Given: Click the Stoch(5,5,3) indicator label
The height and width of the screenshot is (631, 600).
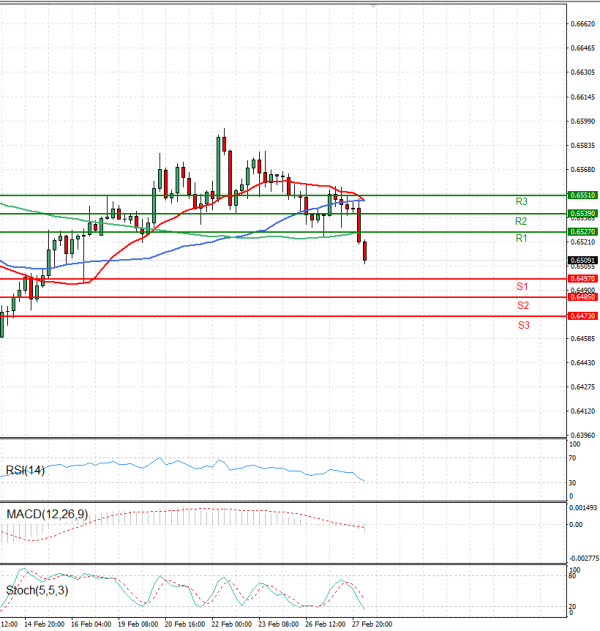Looking at the screenshot, I should pos(37,590).
